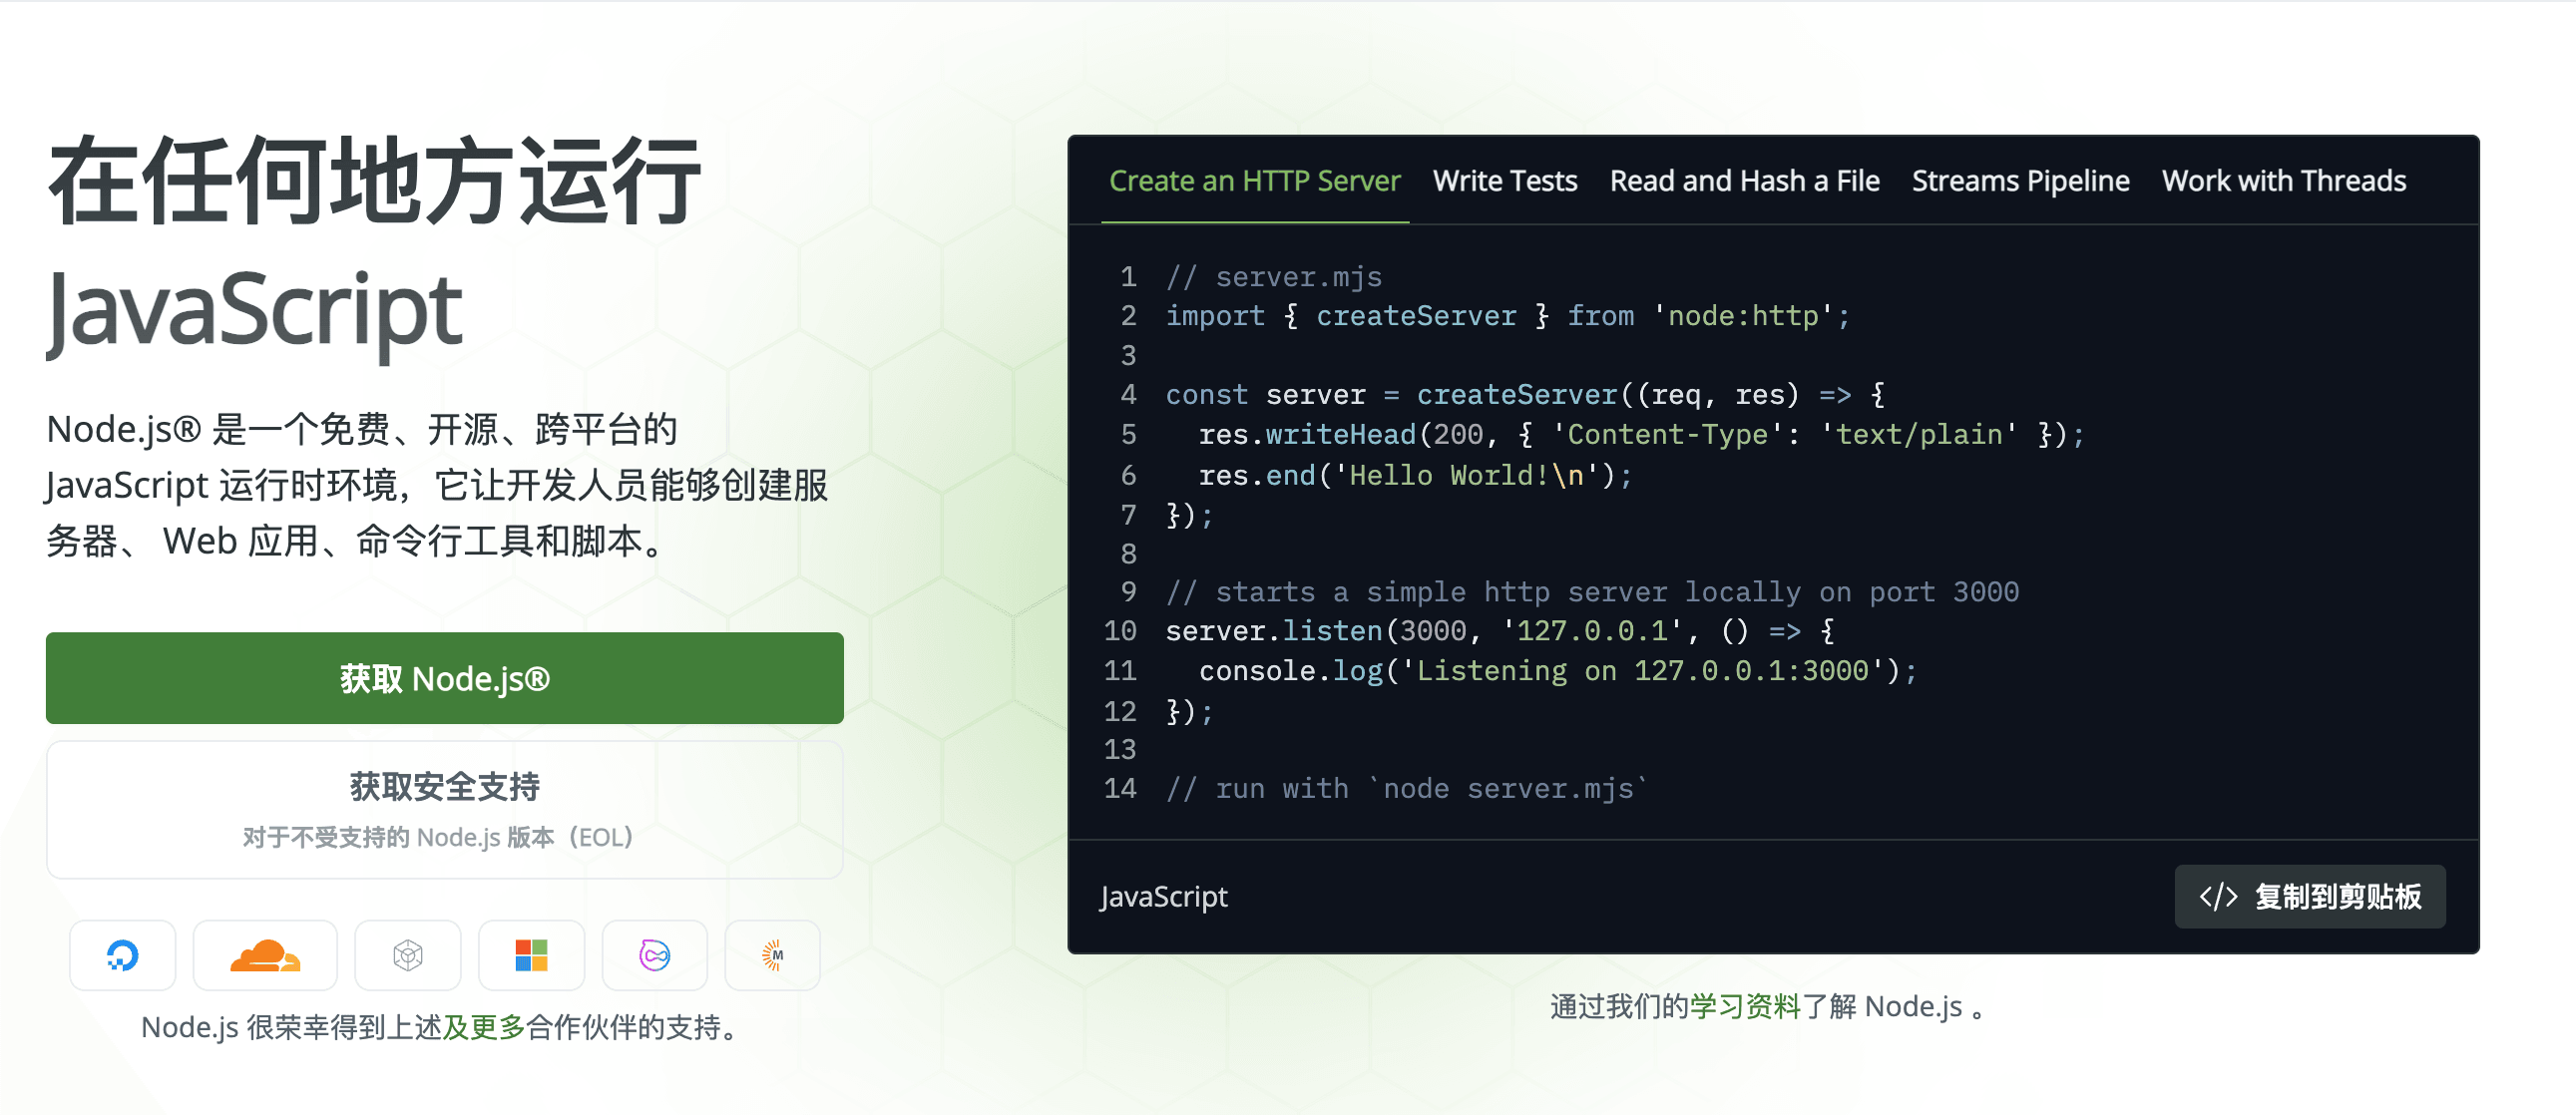Click the console.log 'Listening on' line
This screenshot has height=1115, width=2576.
(1558, 671)
